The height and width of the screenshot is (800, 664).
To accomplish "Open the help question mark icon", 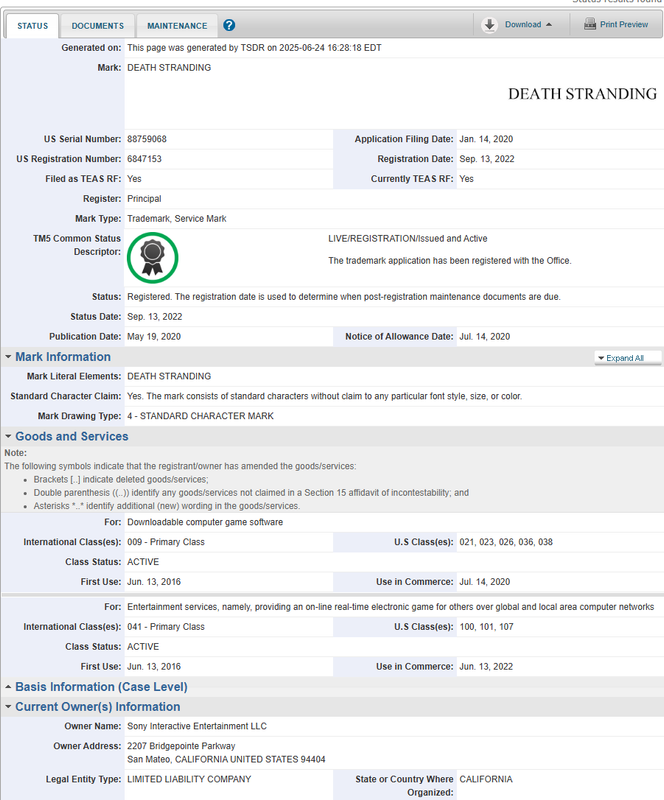I will (x=229, y=25).
